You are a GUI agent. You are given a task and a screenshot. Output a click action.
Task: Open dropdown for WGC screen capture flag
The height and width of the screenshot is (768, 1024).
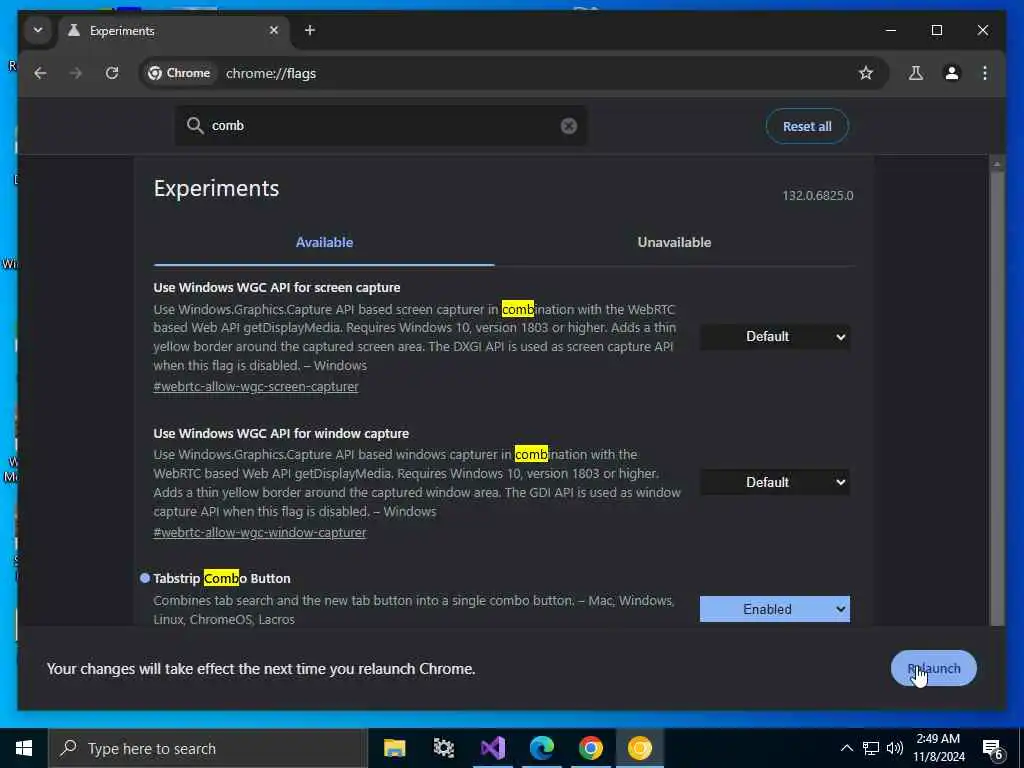tap(775, 336)
